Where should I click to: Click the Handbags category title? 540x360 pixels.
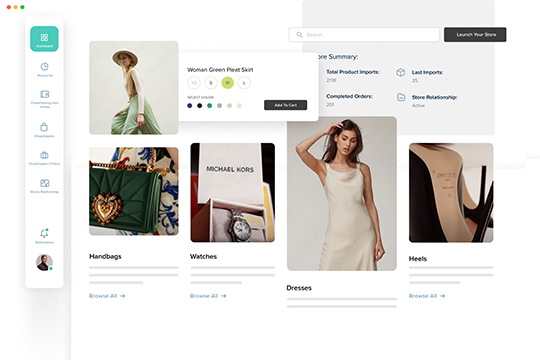(105, 256)
